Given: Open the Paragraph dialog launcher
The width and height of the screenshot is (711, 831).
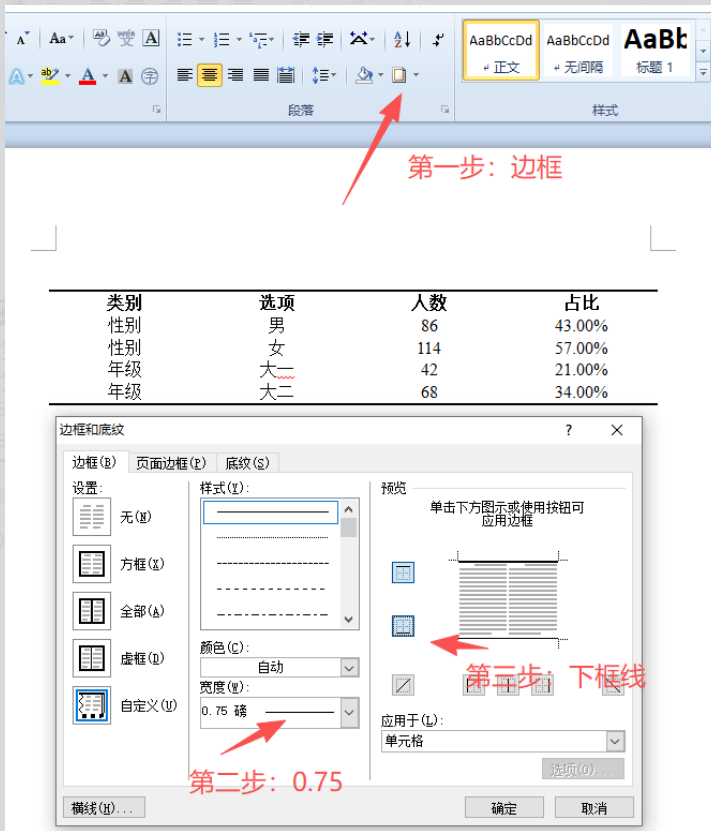Looking at the screenshot, I should 445,109.
